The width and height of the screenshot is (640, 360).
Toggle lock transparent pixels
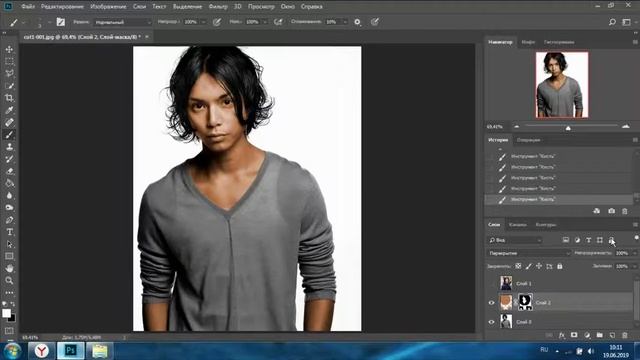[518, 266]
